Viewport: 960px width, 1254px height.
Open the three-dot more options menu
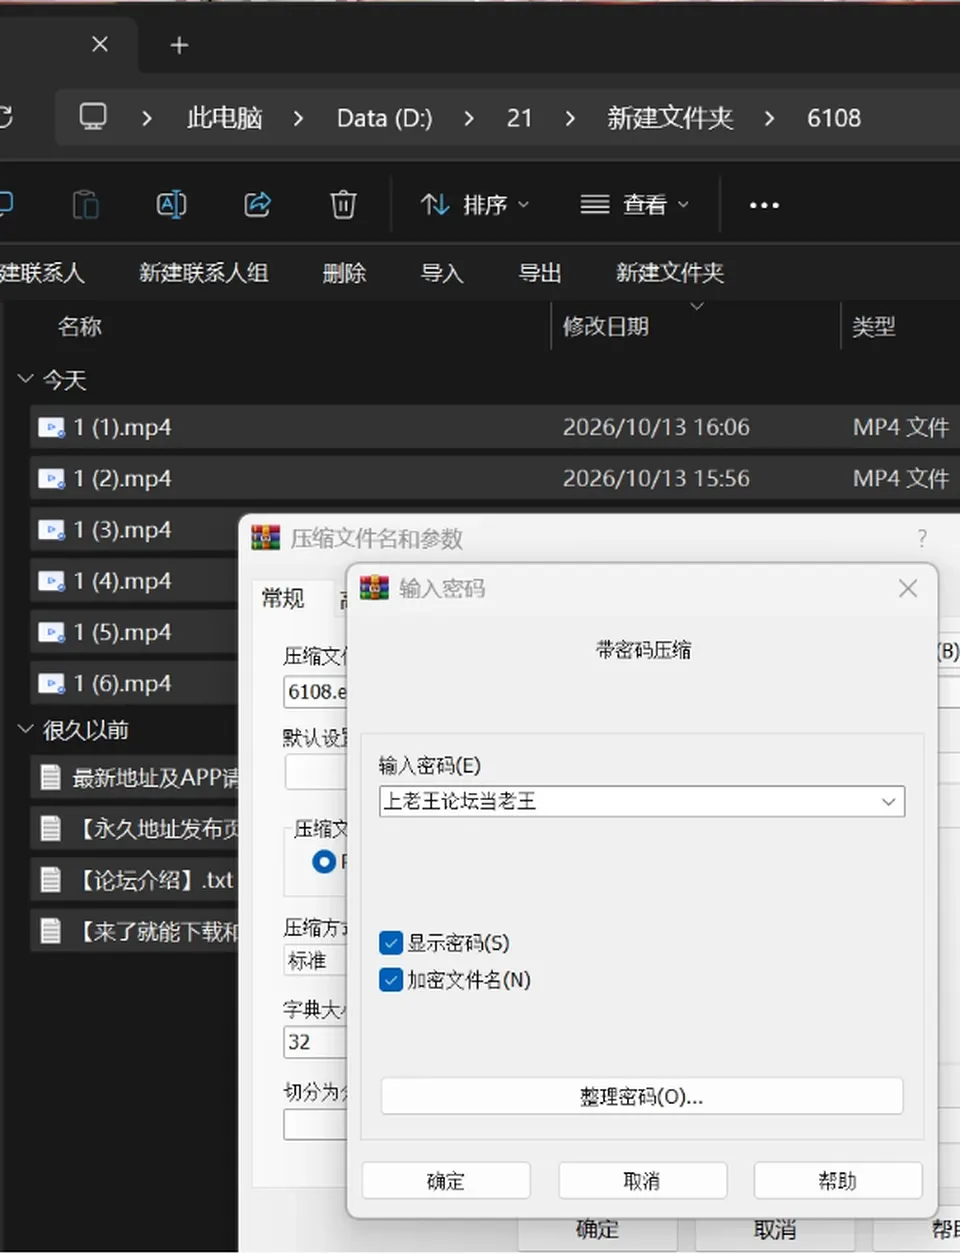tap(764, 205)
